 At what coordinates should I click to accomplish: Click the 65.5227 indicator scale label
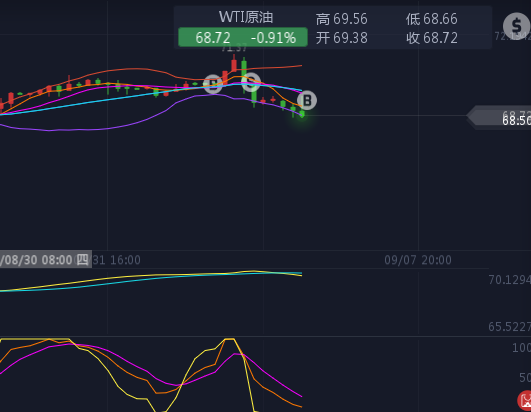(x=510, y=327)
